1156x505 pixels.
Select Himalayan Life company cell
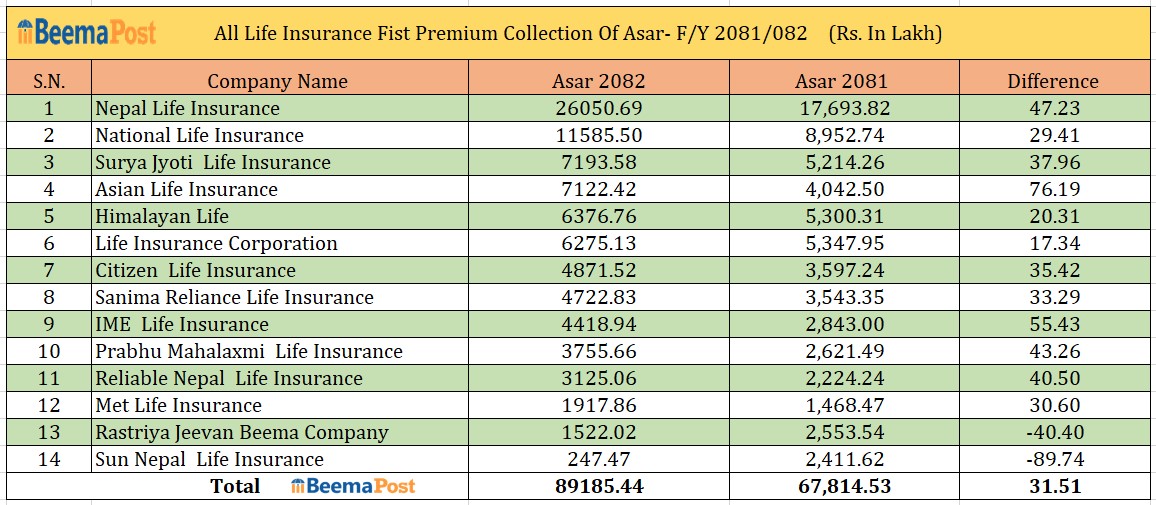click(x=162, y=216)
